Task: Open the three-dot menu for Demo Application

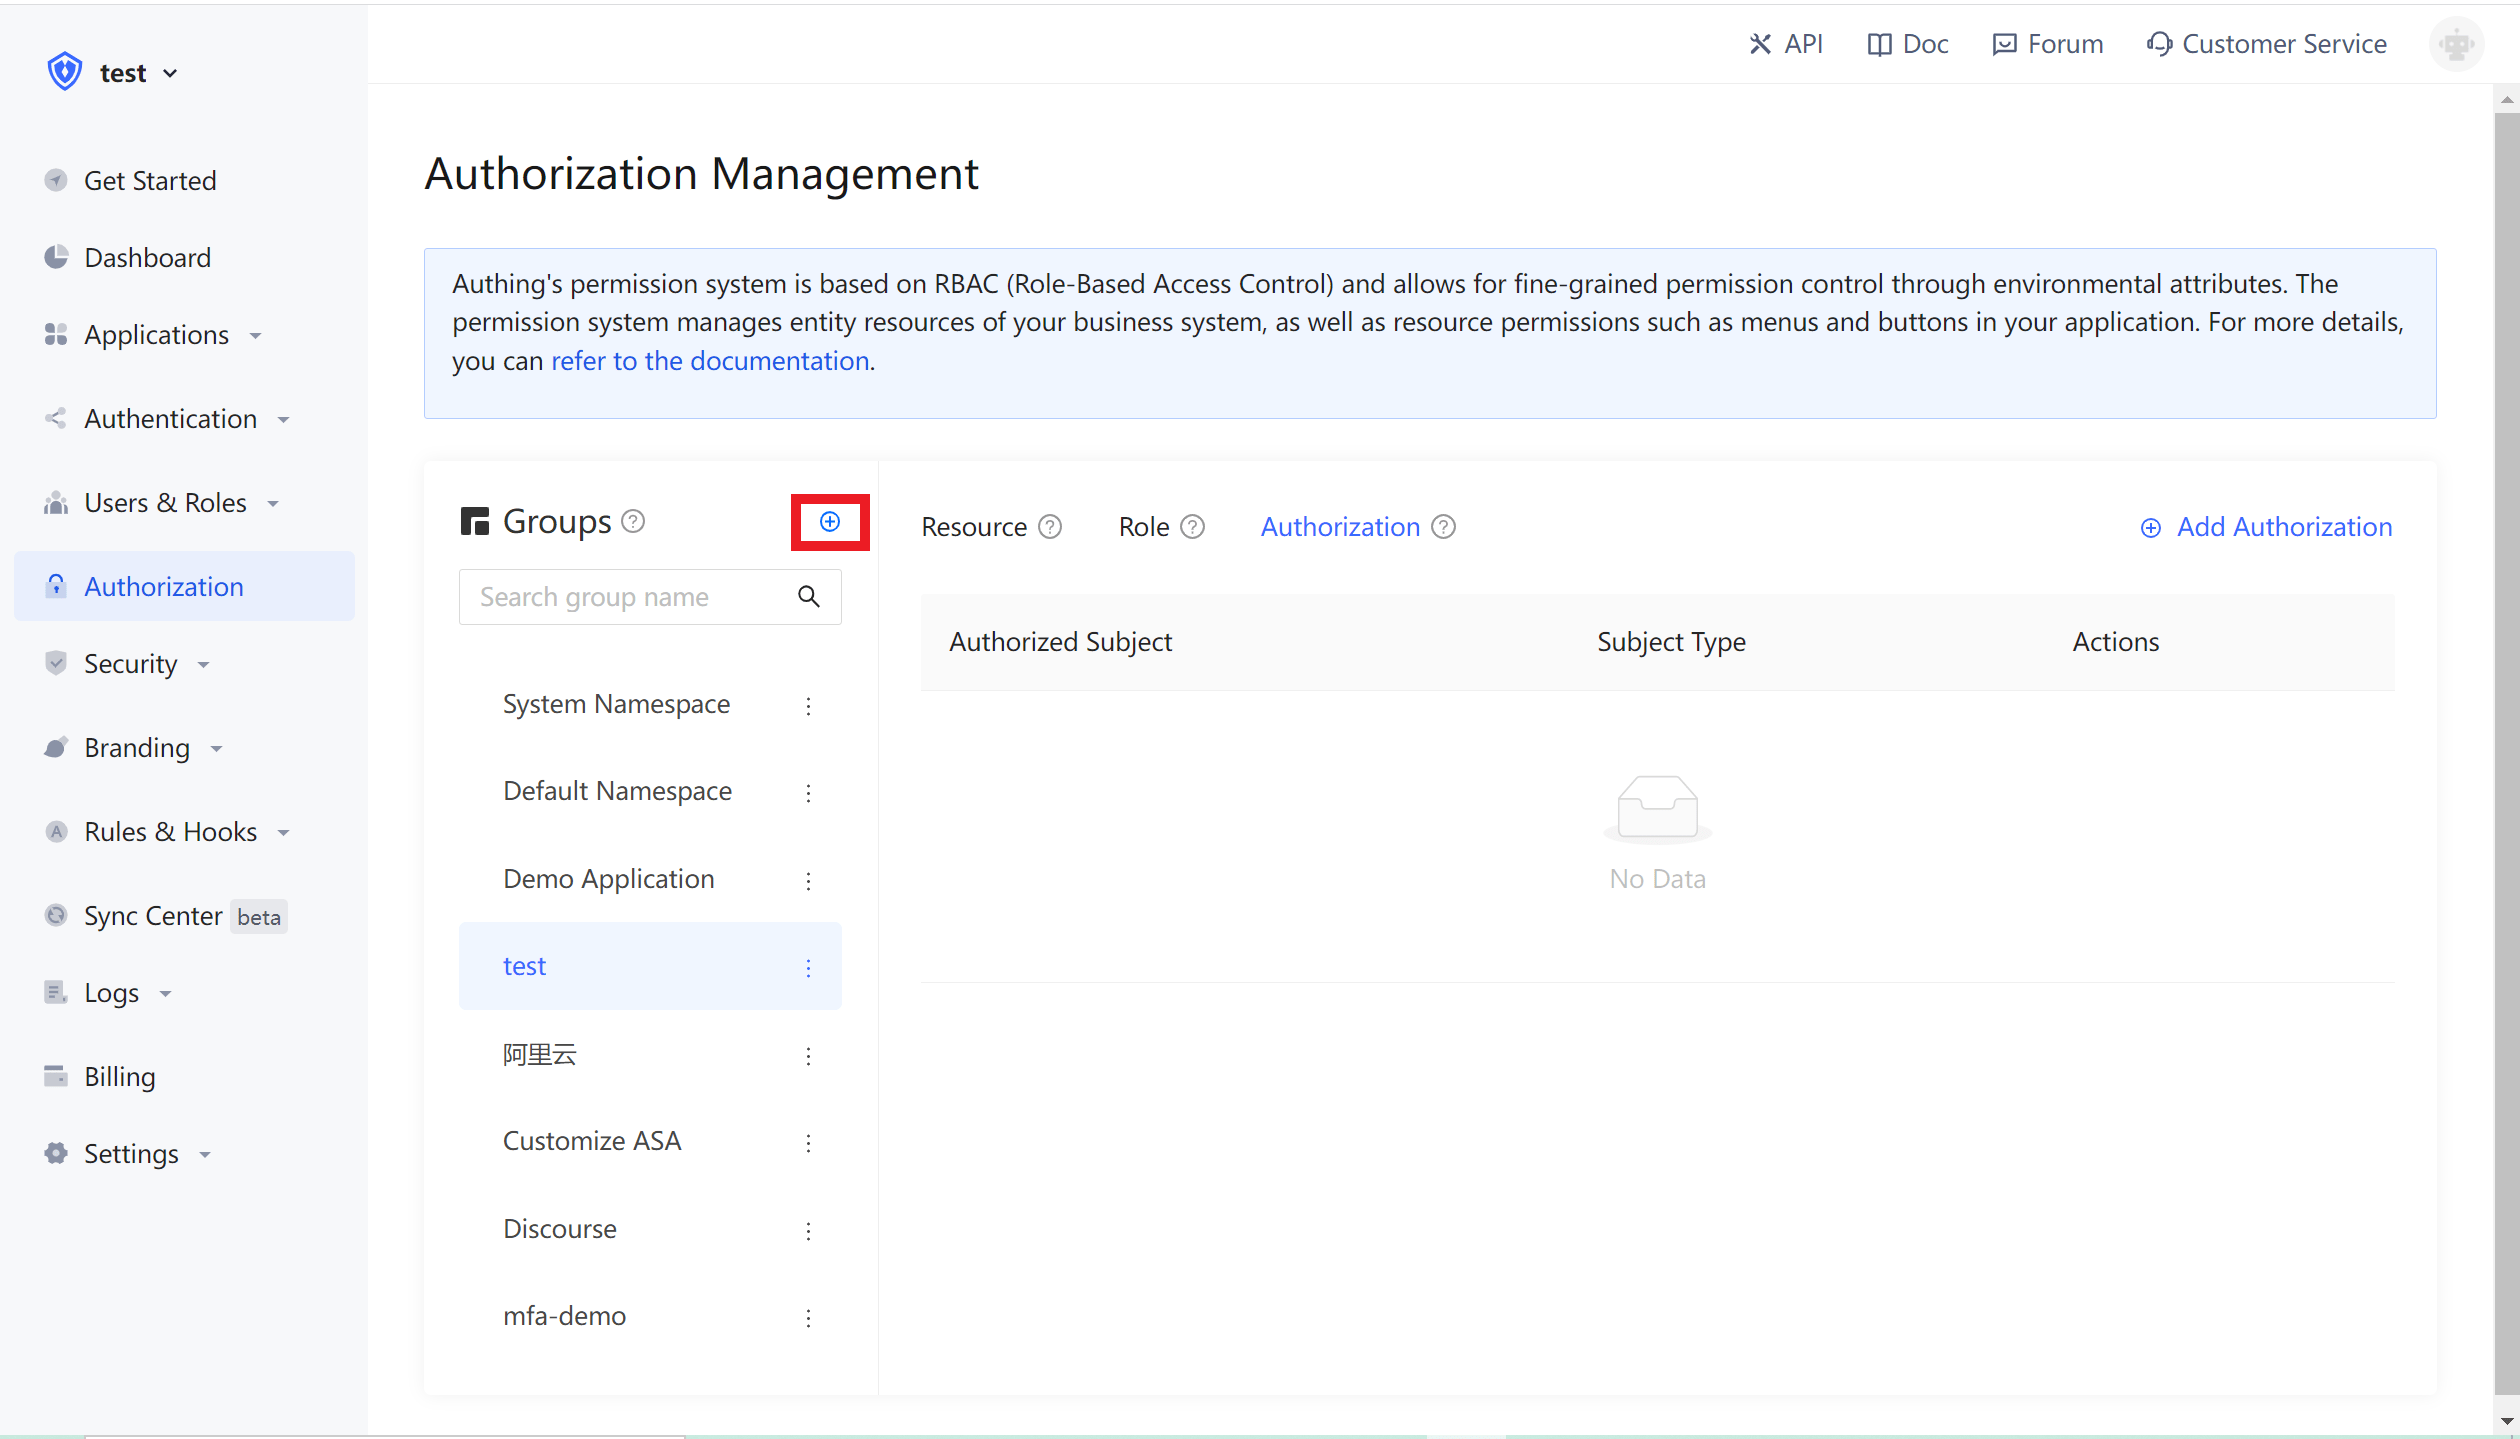Action: 808,880
